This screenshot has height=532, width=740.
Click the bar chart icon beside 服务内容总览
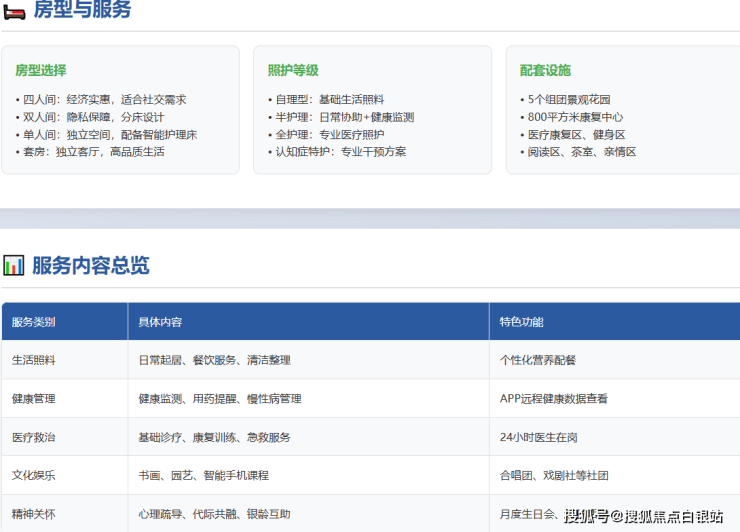point(14,265)
